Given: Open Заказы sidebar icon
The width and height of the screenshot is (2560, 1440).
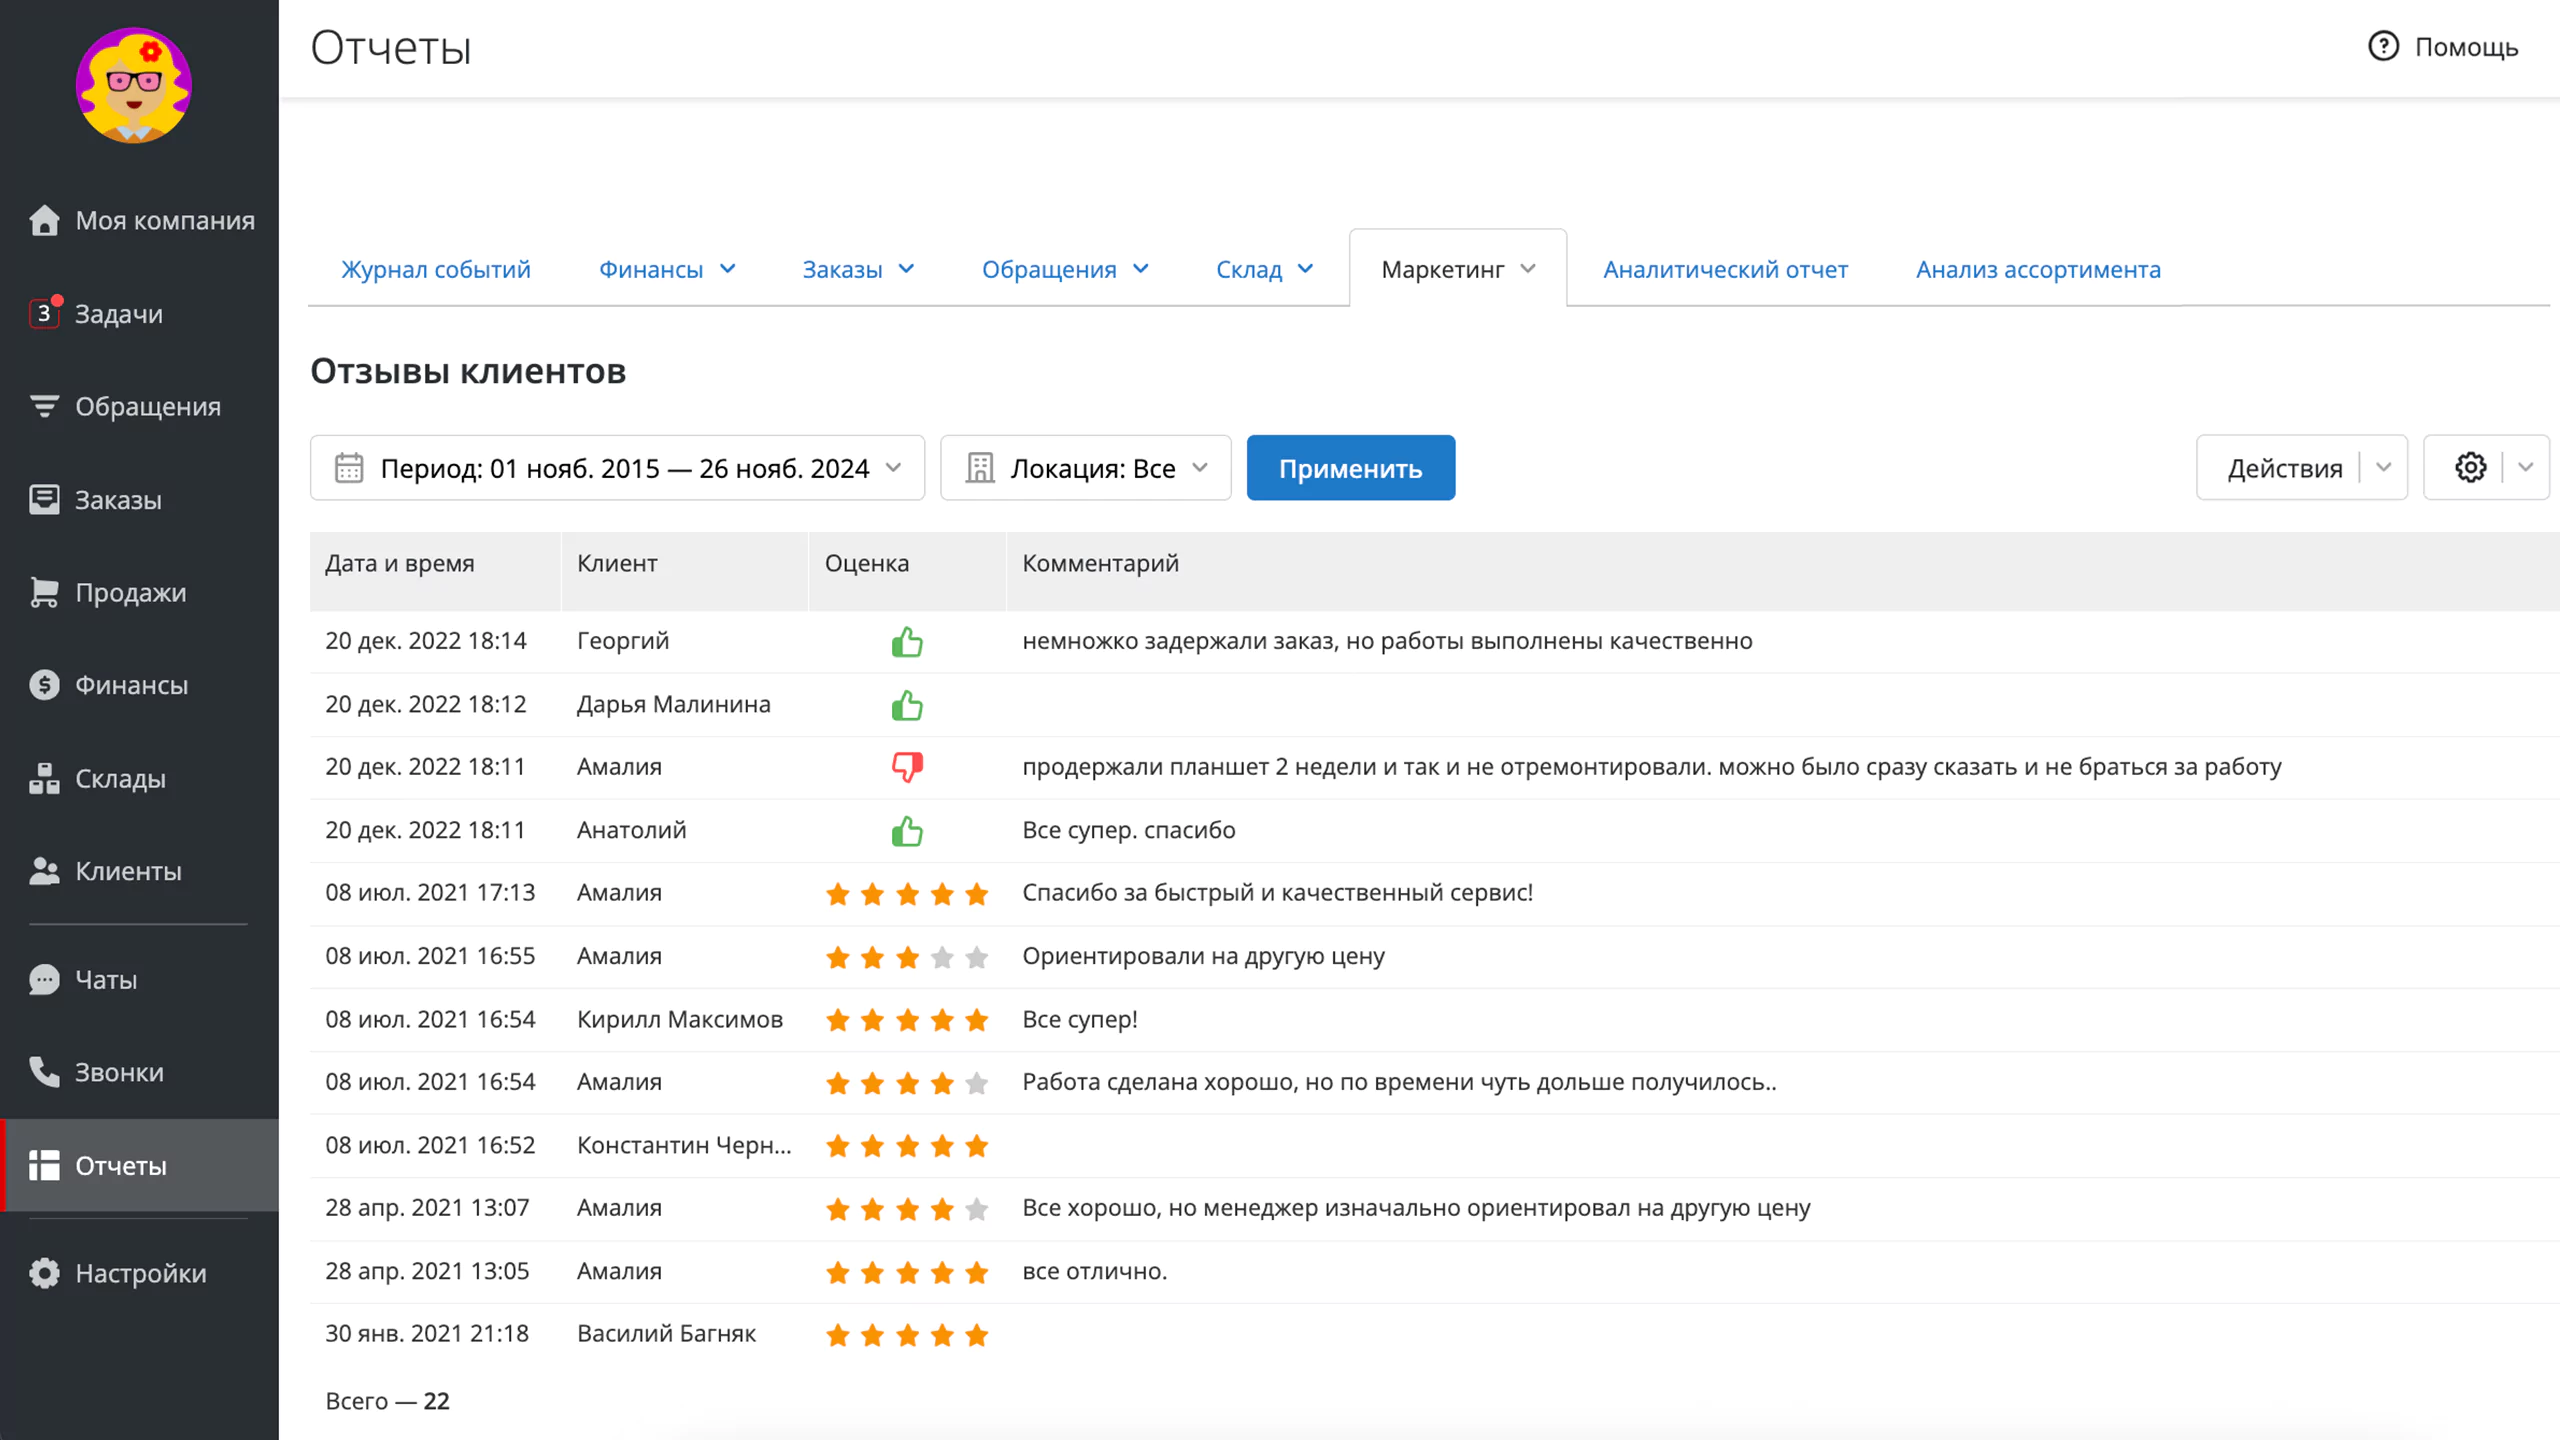Looking at the screenshot, I should 44,499.
